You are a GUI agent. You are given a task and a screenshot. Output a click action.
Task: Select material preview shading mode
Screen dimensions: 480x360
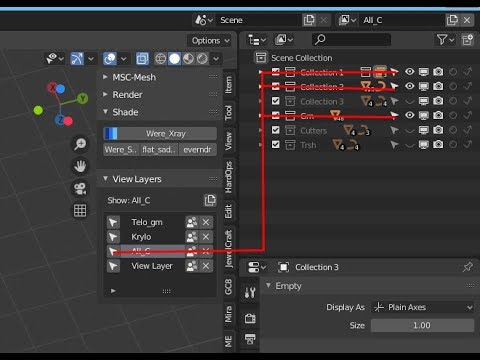pos(188,59)
